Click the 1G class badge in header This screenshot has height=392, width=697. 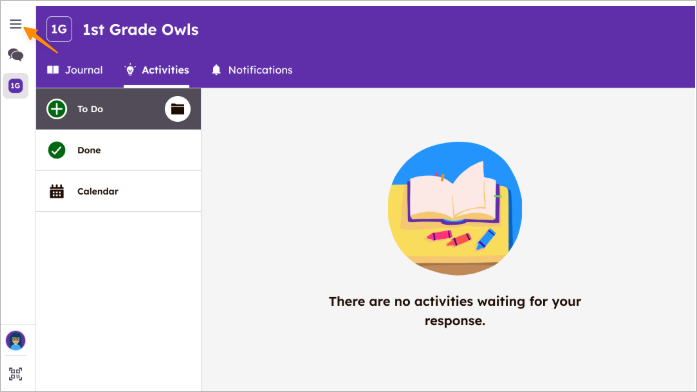pos(59,29)
